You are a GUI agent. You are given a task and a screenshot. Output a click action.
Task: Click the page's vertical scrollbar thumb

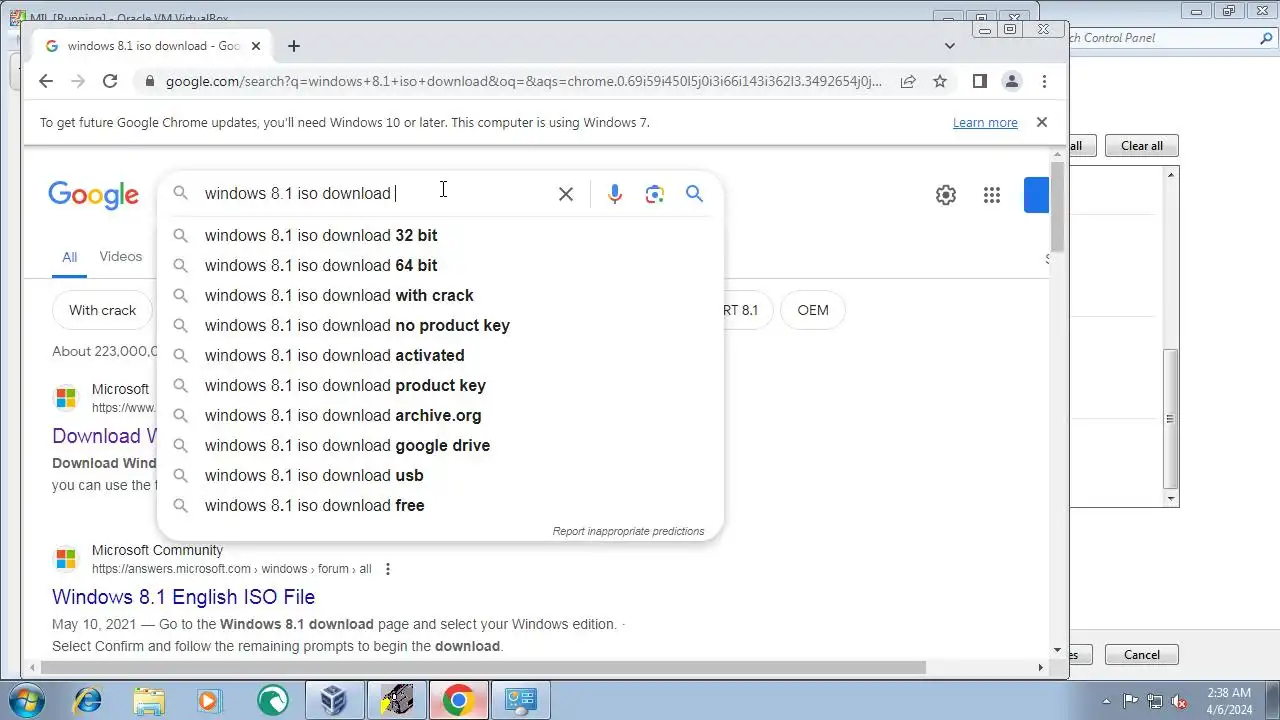click(x=1058, y=205)
